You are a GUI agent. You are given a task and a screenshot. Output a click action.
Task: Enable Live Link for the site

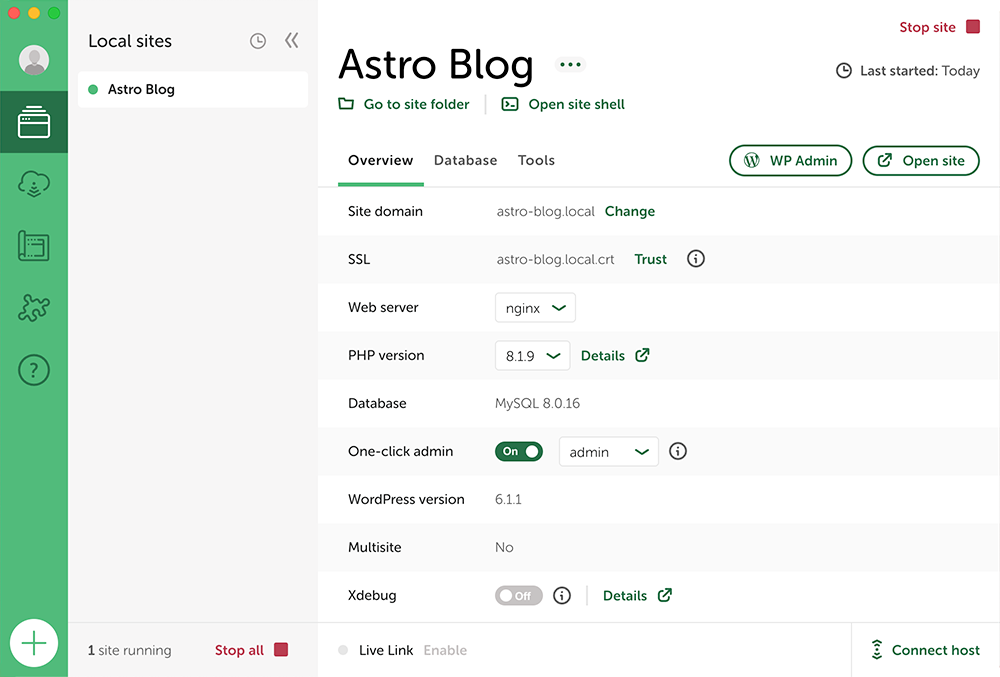pos(445,649)
